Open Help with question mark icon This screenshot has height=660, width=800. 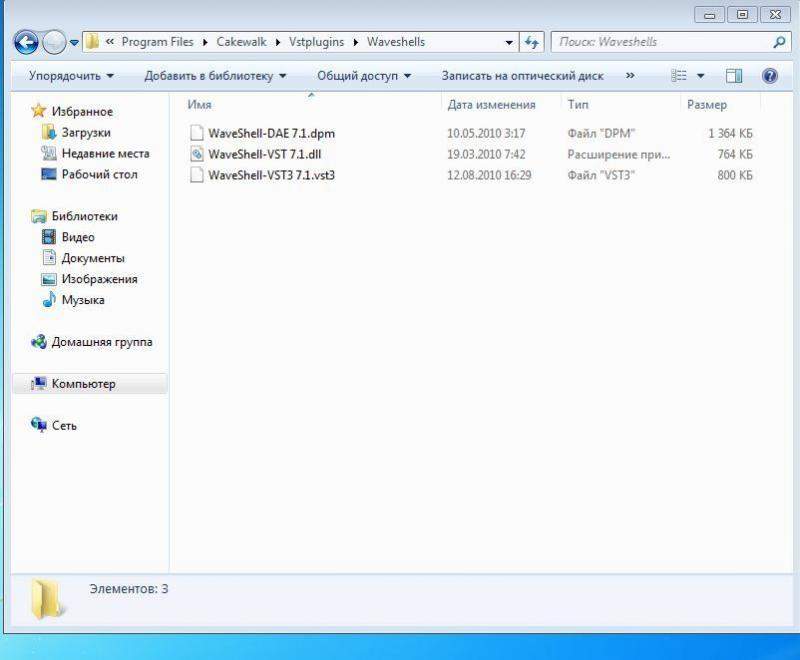click(769, 76)
